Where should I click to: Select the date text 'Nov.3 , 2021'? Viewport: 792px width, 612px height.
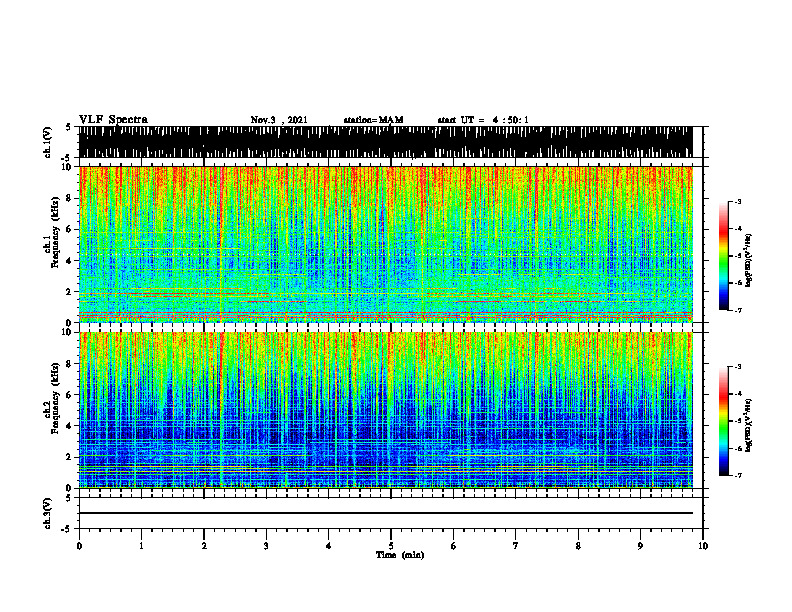279,120
